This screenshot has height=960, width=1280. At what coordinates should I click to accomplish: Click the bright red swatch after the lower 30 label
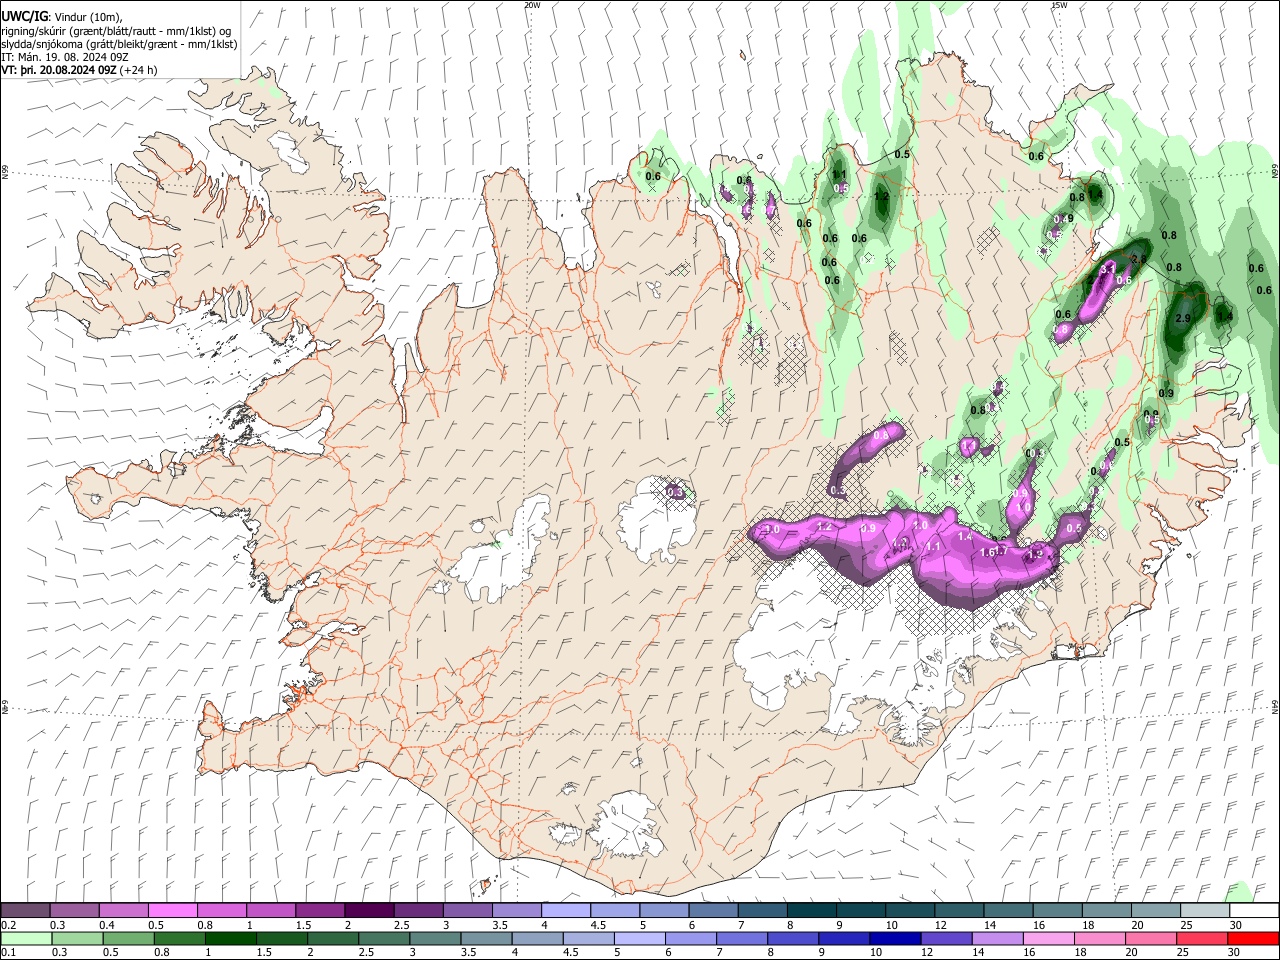1254,939
